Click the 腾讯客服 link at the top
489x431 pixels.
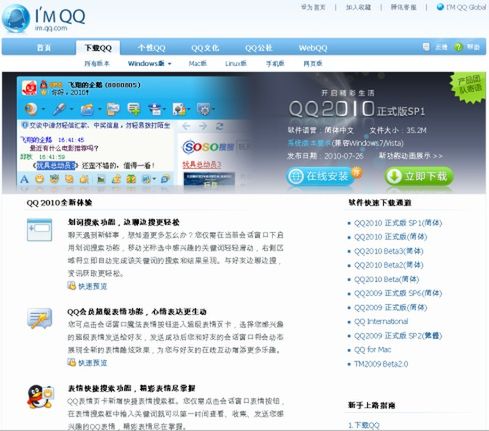click(404, 7)
